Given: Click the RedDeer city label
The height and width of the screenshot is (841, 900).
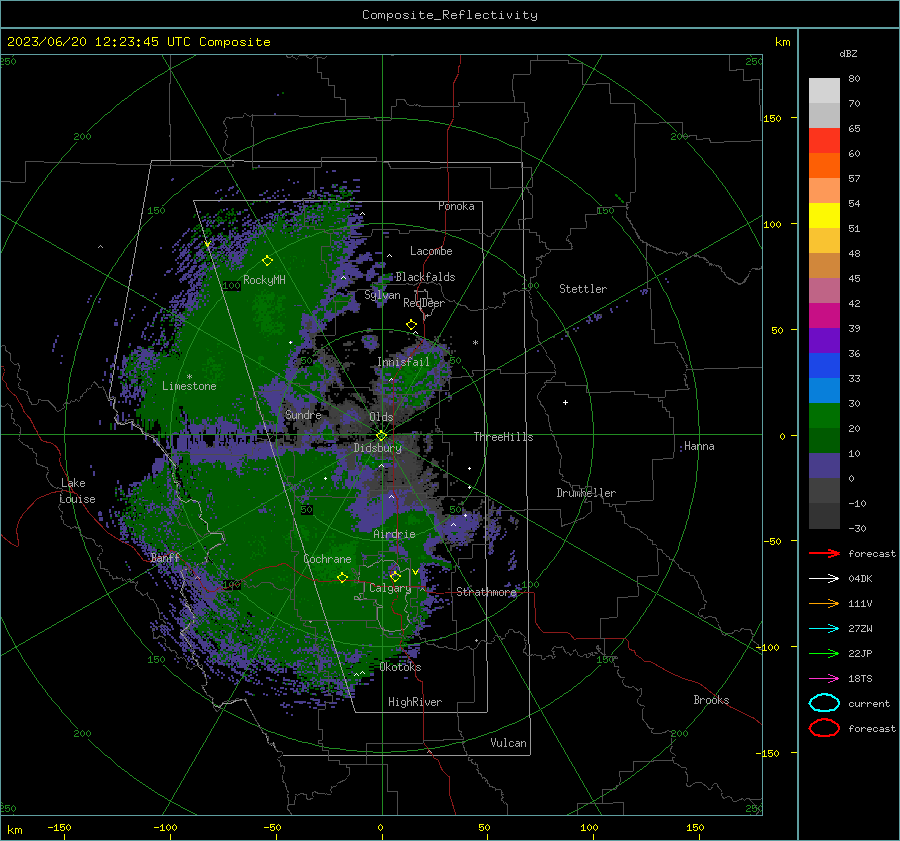Looking at the screenshot, I should 424,303.
